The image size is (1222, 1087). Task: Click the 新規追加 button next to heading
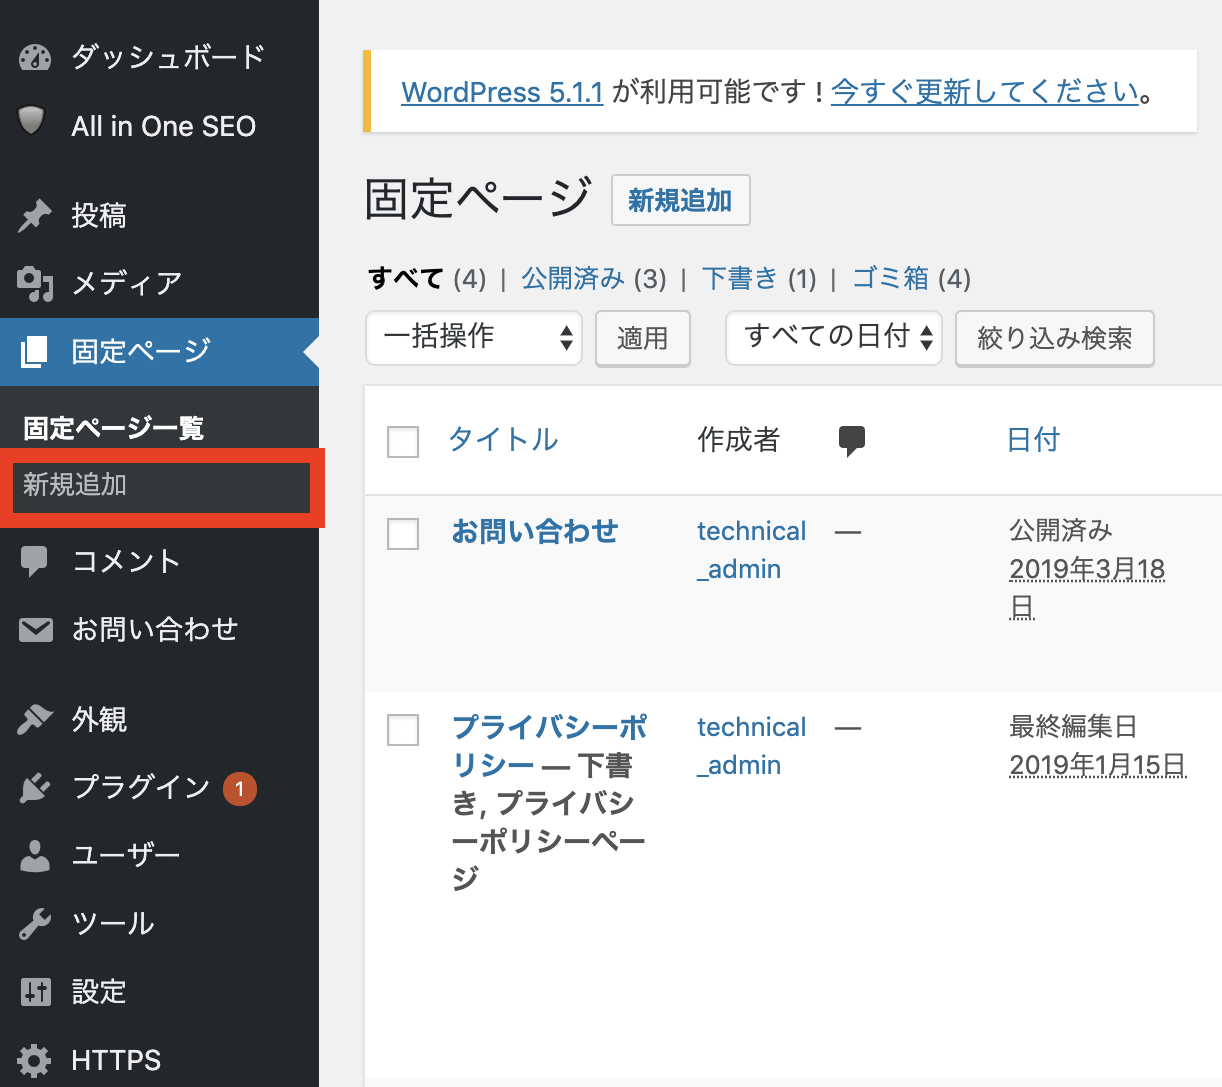pyautogui.click(x=680, y=201)
